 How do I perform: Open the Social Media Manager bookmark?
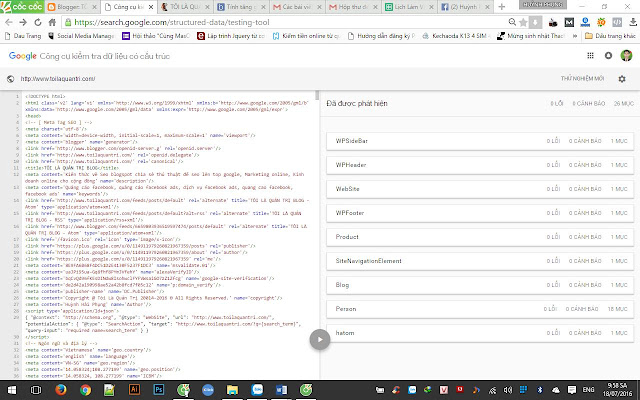tap(81, 36)
